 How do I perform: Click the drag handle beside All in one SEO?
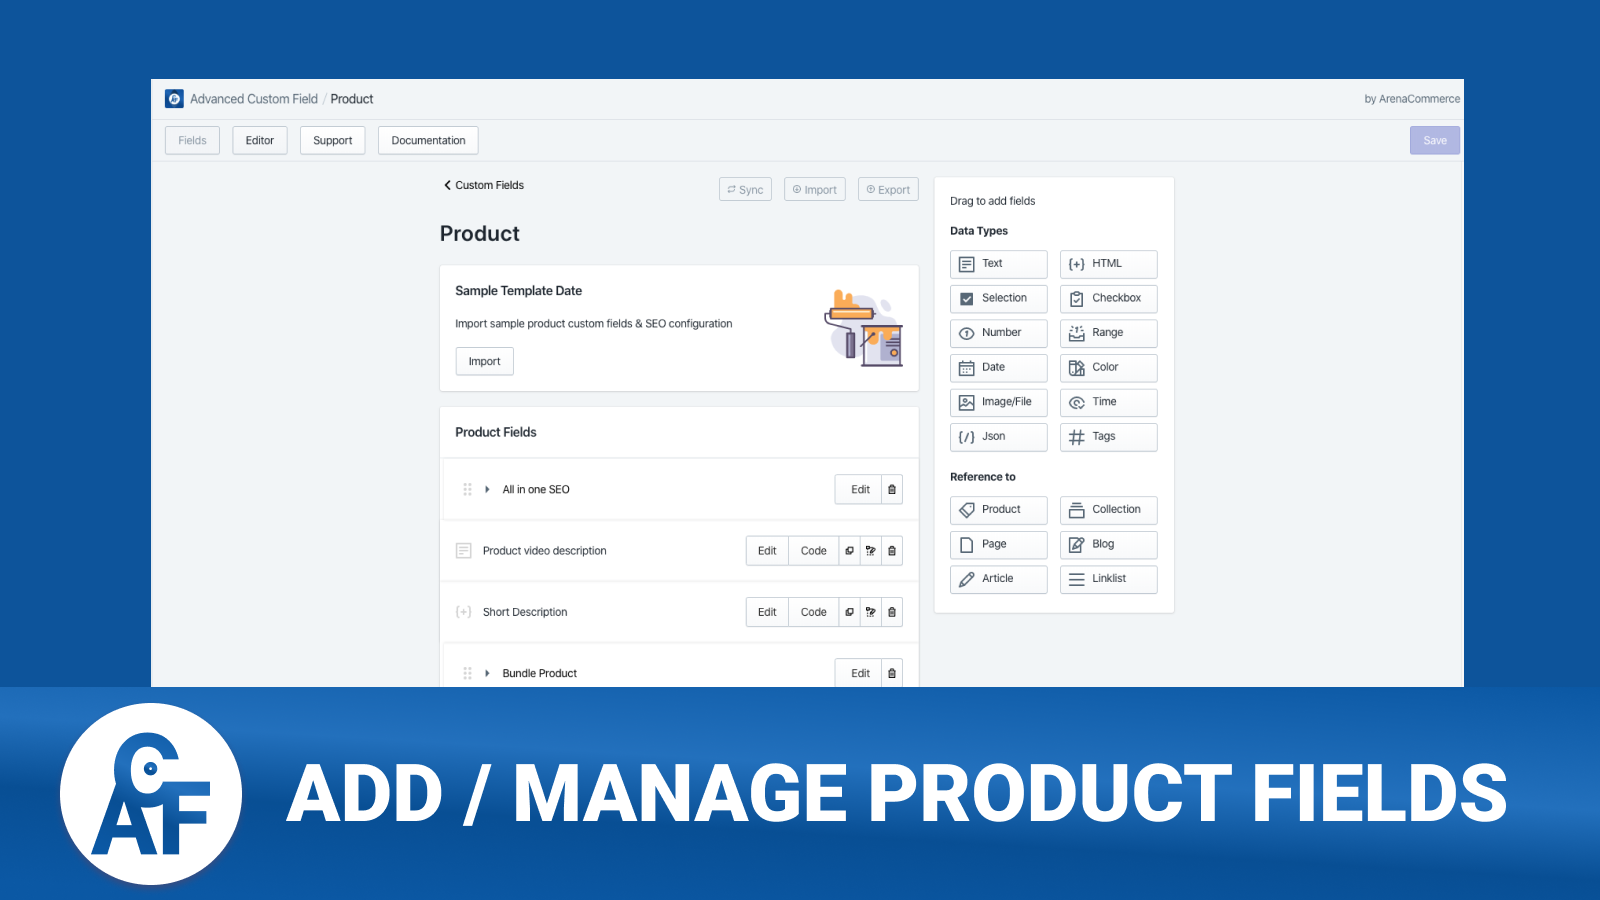click(x=467, y=490)
